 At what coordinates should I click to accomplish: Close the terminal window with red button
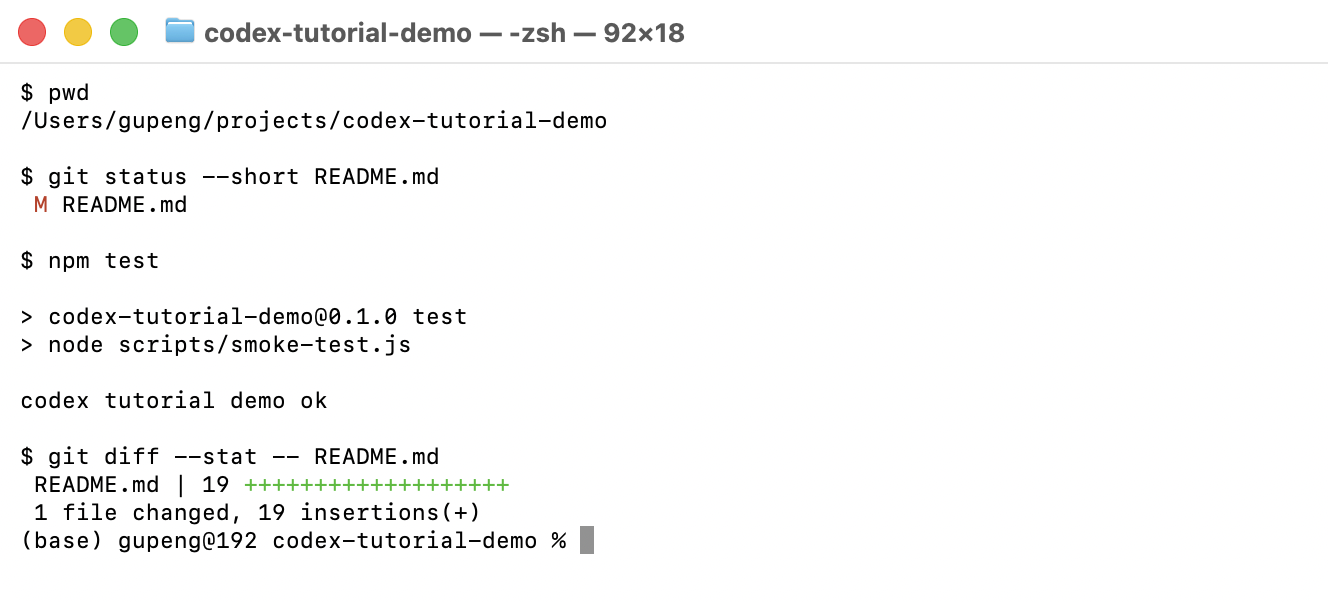tap(32, 32)
